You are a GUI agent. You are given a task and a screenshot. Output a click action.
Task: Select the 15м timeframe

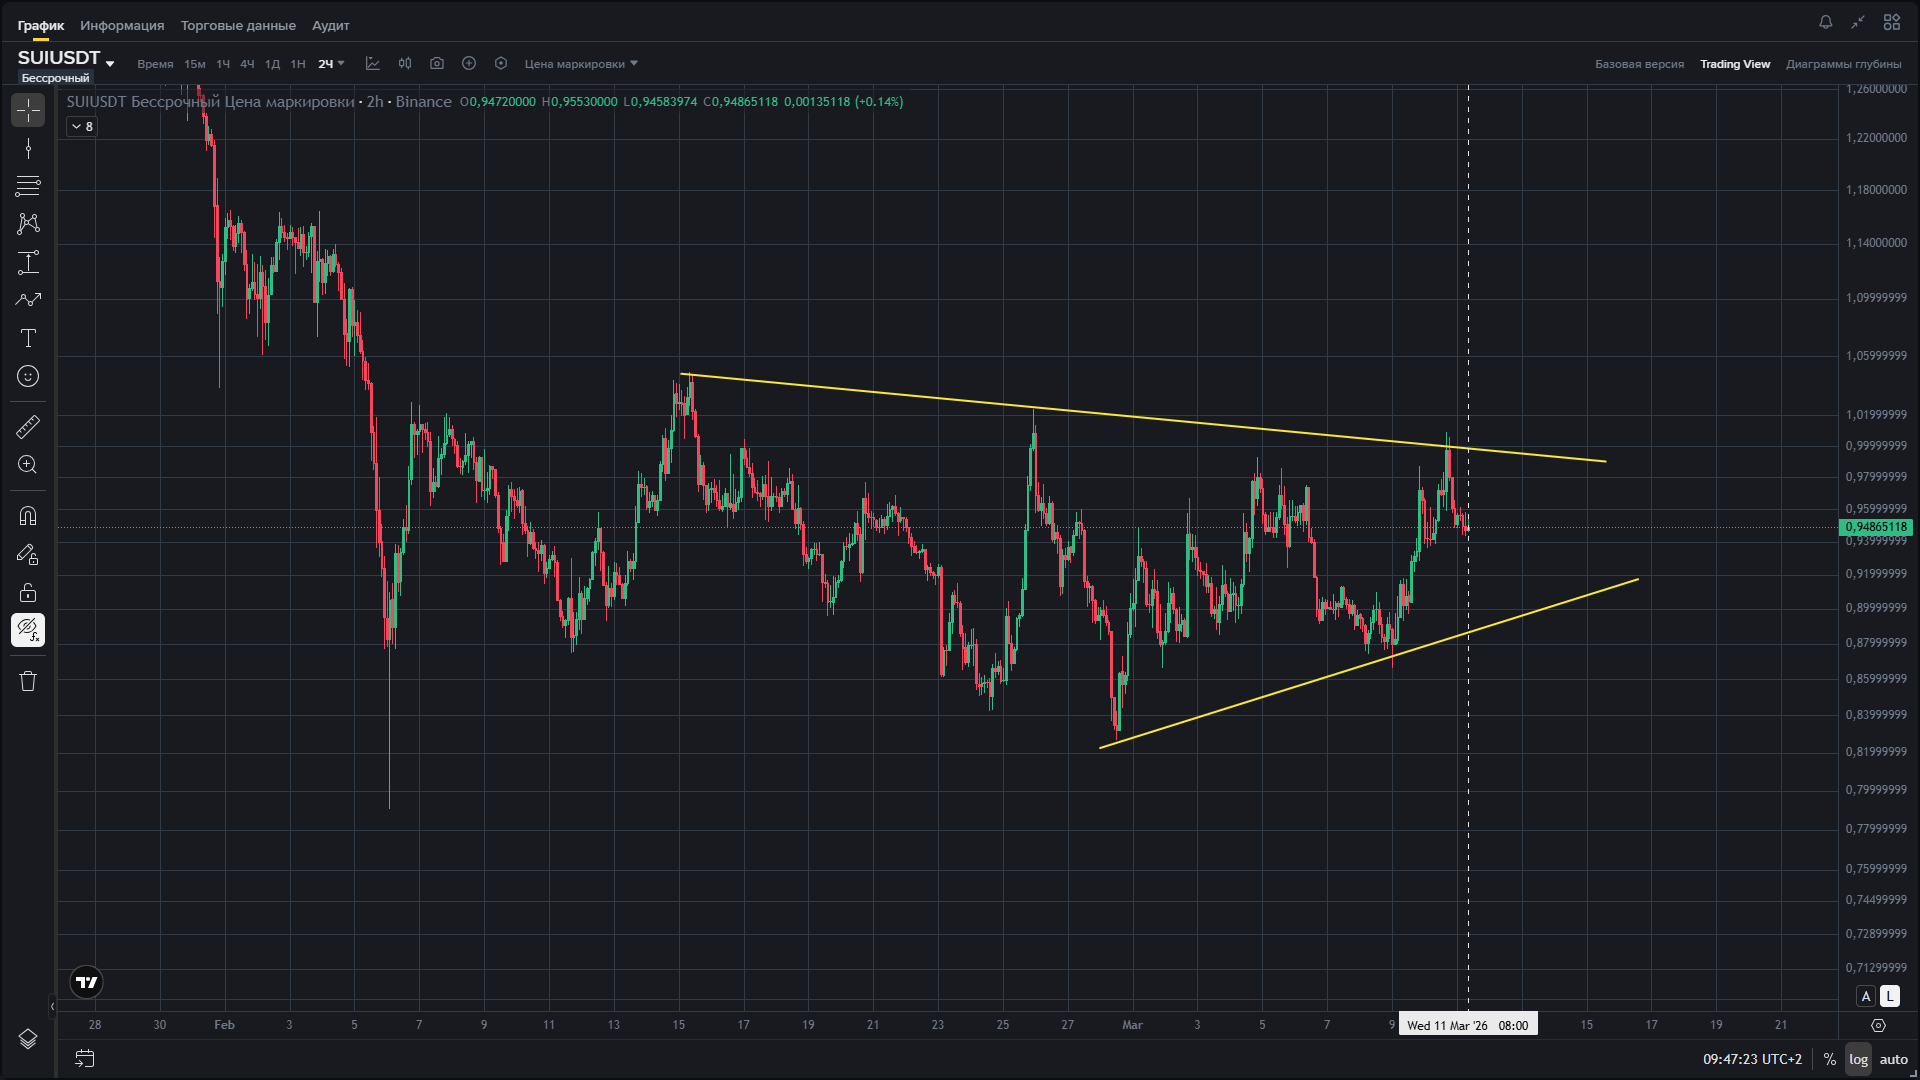(x=195, y=64)
